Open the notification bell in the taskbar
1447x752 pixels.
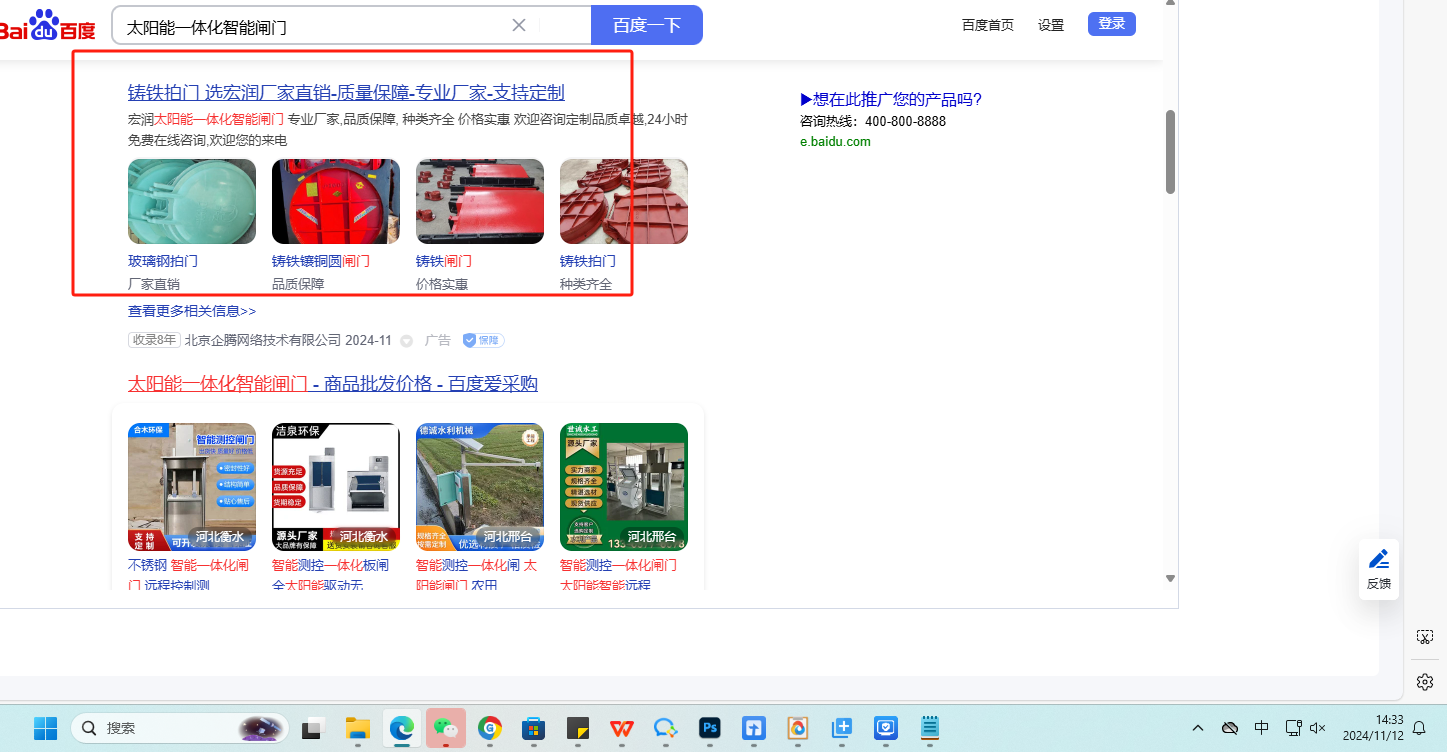click(1418, 728)
